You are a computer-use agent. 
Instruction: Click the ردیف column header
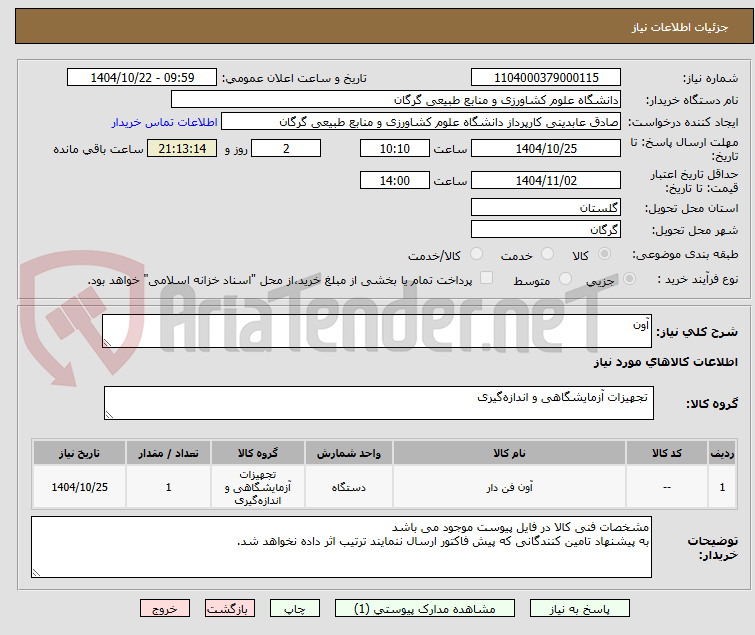click(x=722, y=453)
